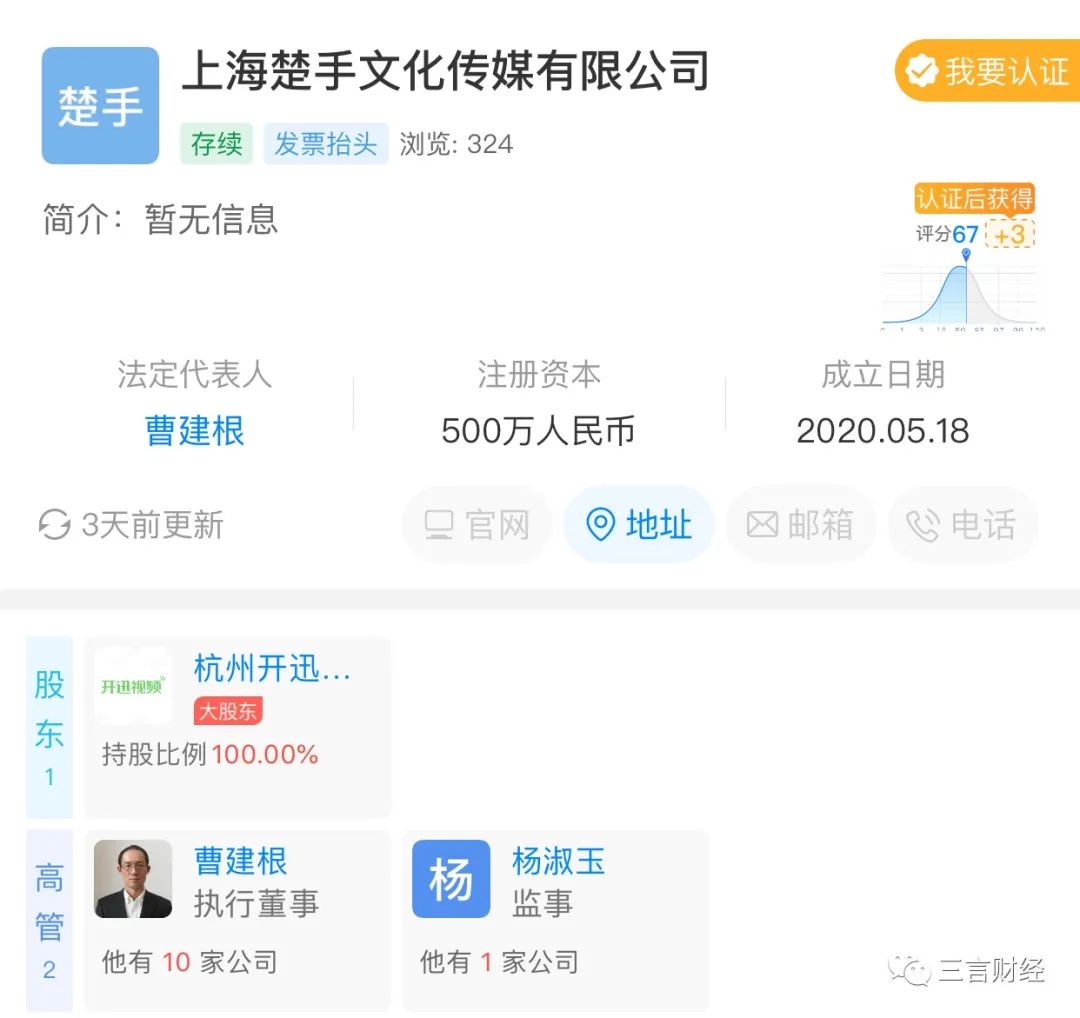Viewport: 1080px width, 1018px height.
Task: Tap the 地址 location button
Action: (x=638, y=525)
